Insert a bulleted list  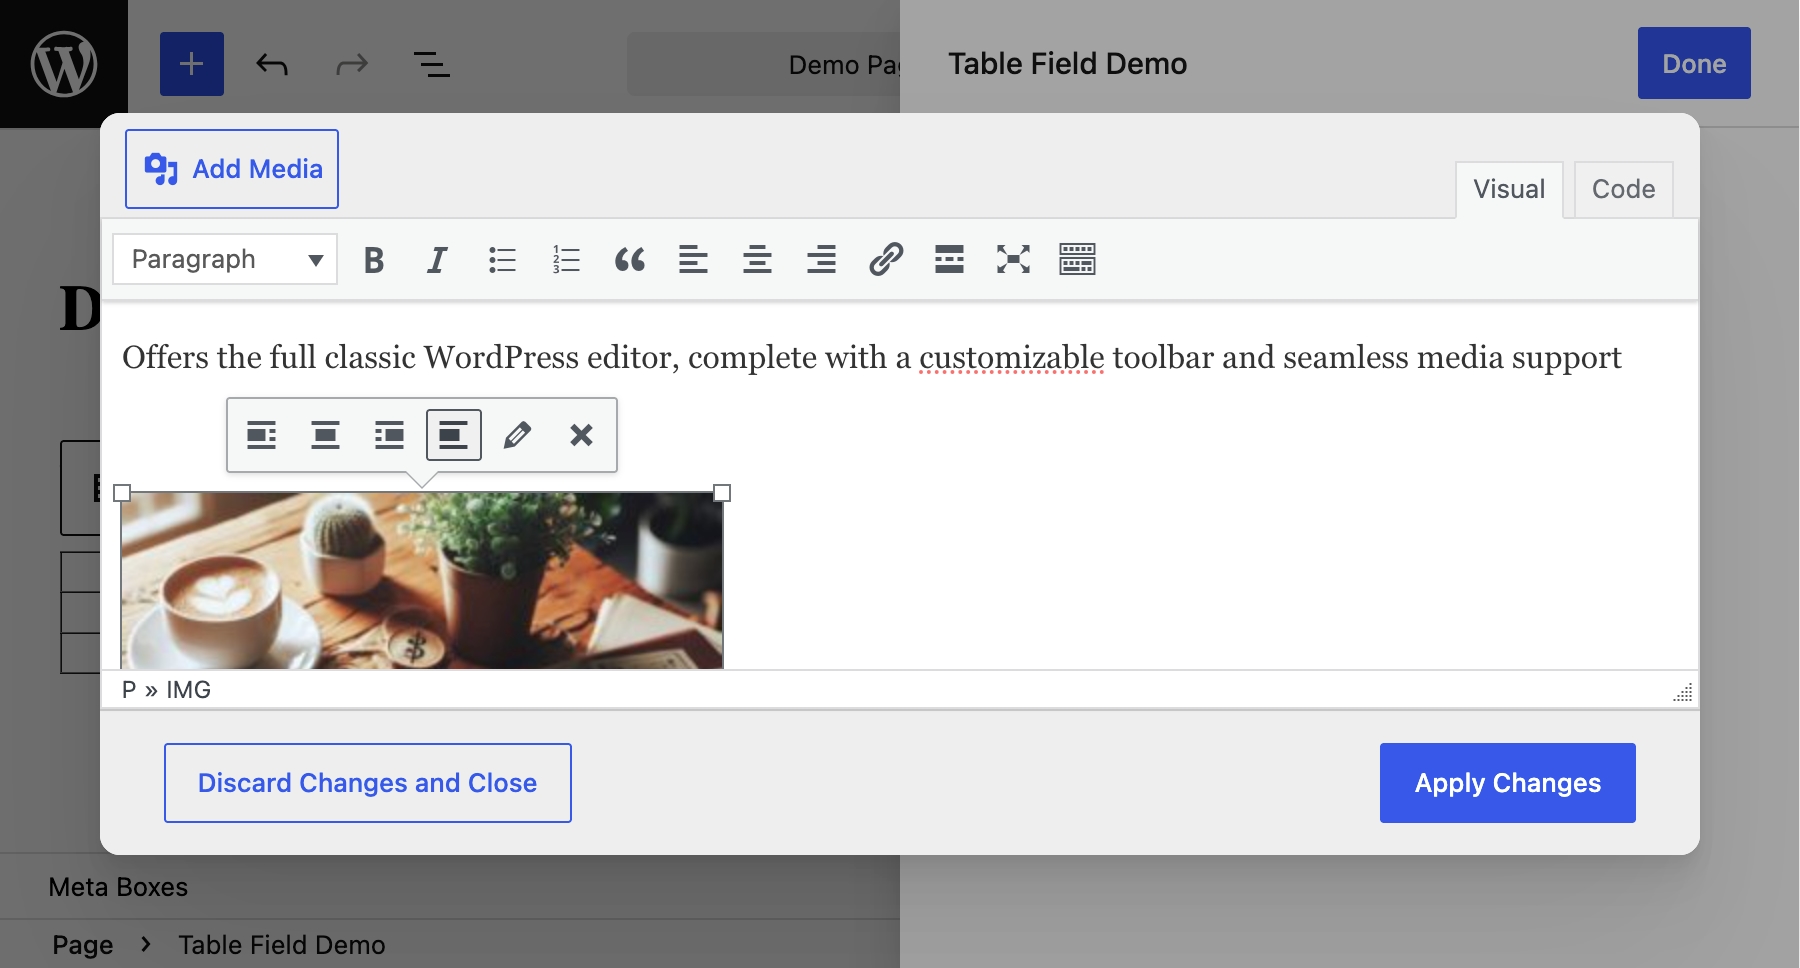[502, 260]
